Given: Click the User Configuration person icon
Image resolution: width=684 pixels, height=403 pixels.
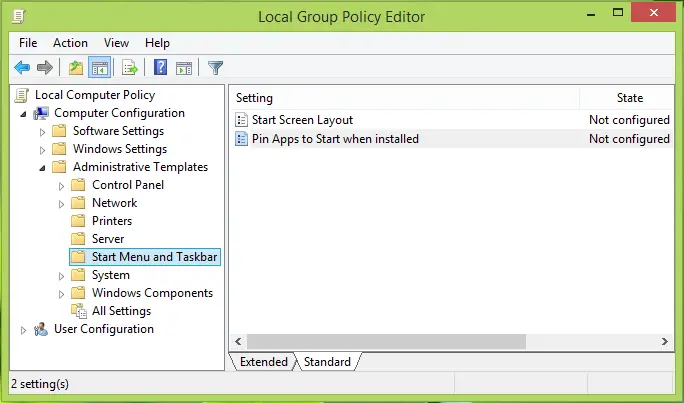Looking at the screenshot, I should pos(41,329).
